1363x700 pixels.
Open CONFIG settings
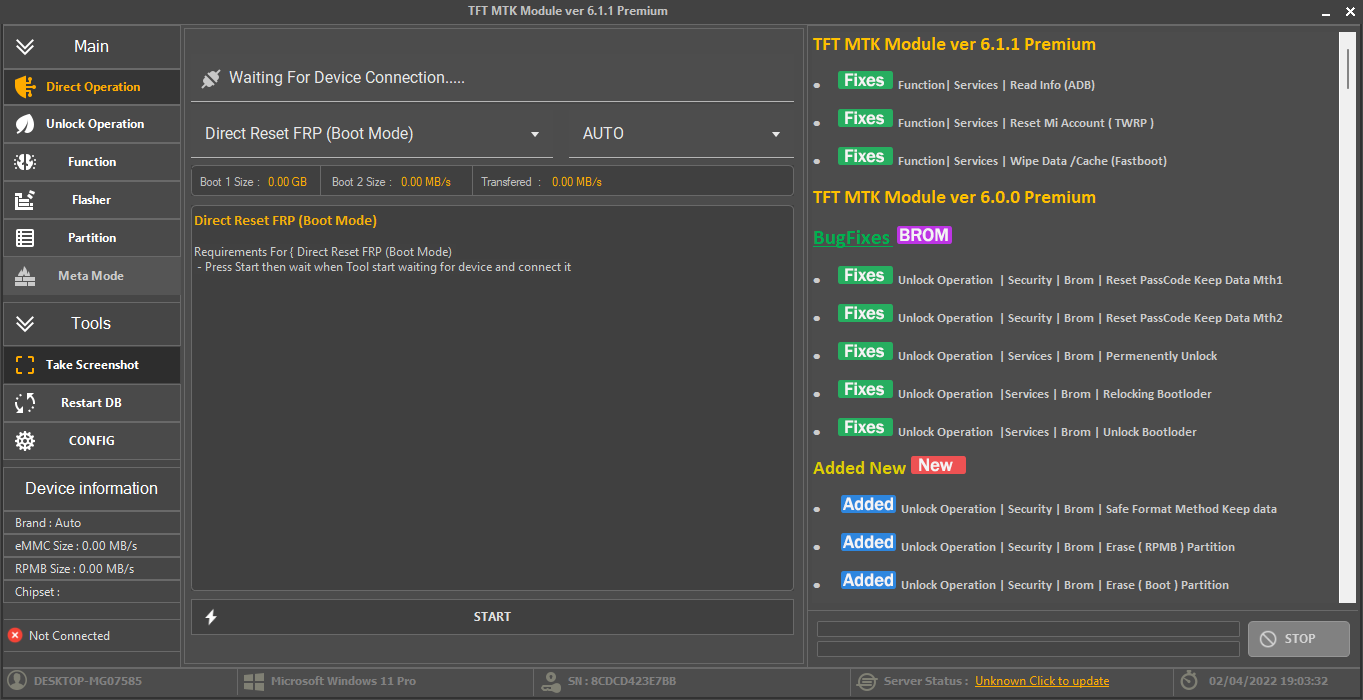click(x=92, y=441)
